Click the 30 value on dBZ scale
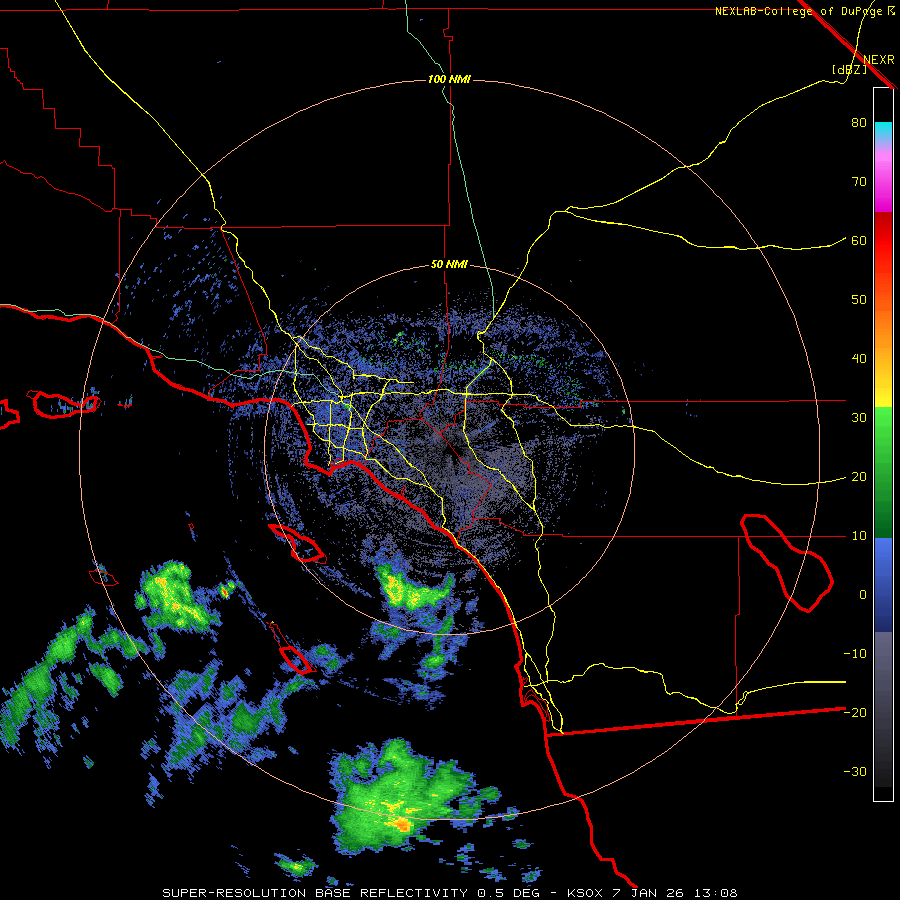 click(859, 418)
